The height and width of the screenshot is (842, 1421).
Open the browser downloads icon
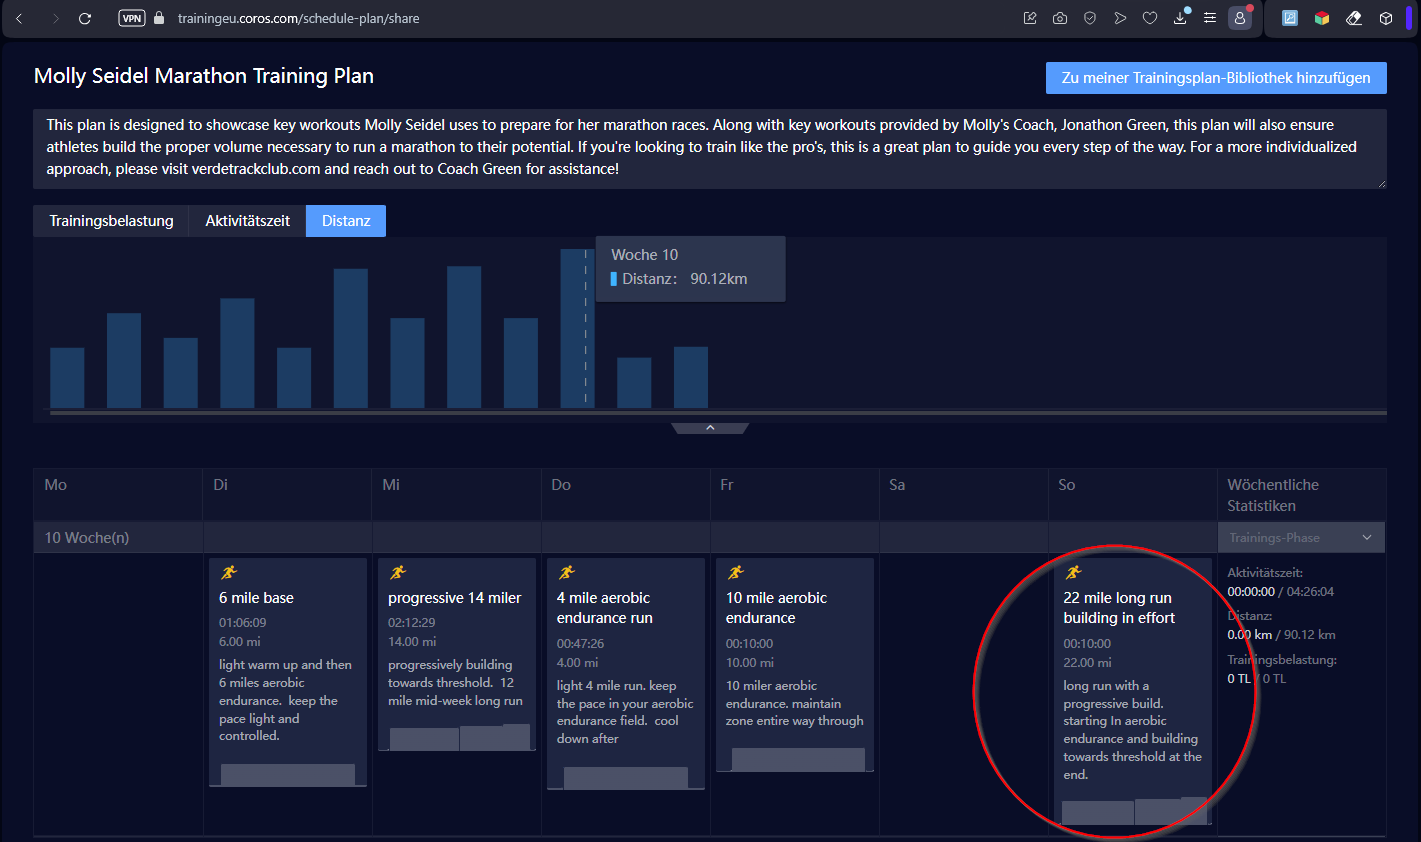[x=1180, y=18]
